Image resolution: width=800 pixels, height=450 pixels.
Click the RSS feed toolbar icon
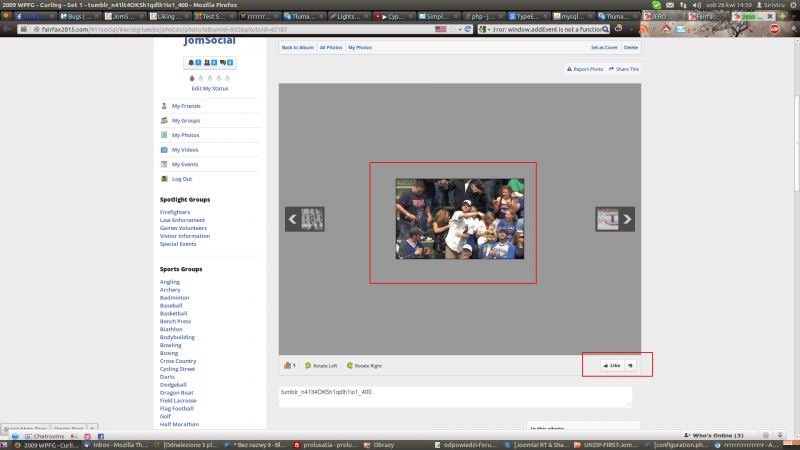point(643,30)
